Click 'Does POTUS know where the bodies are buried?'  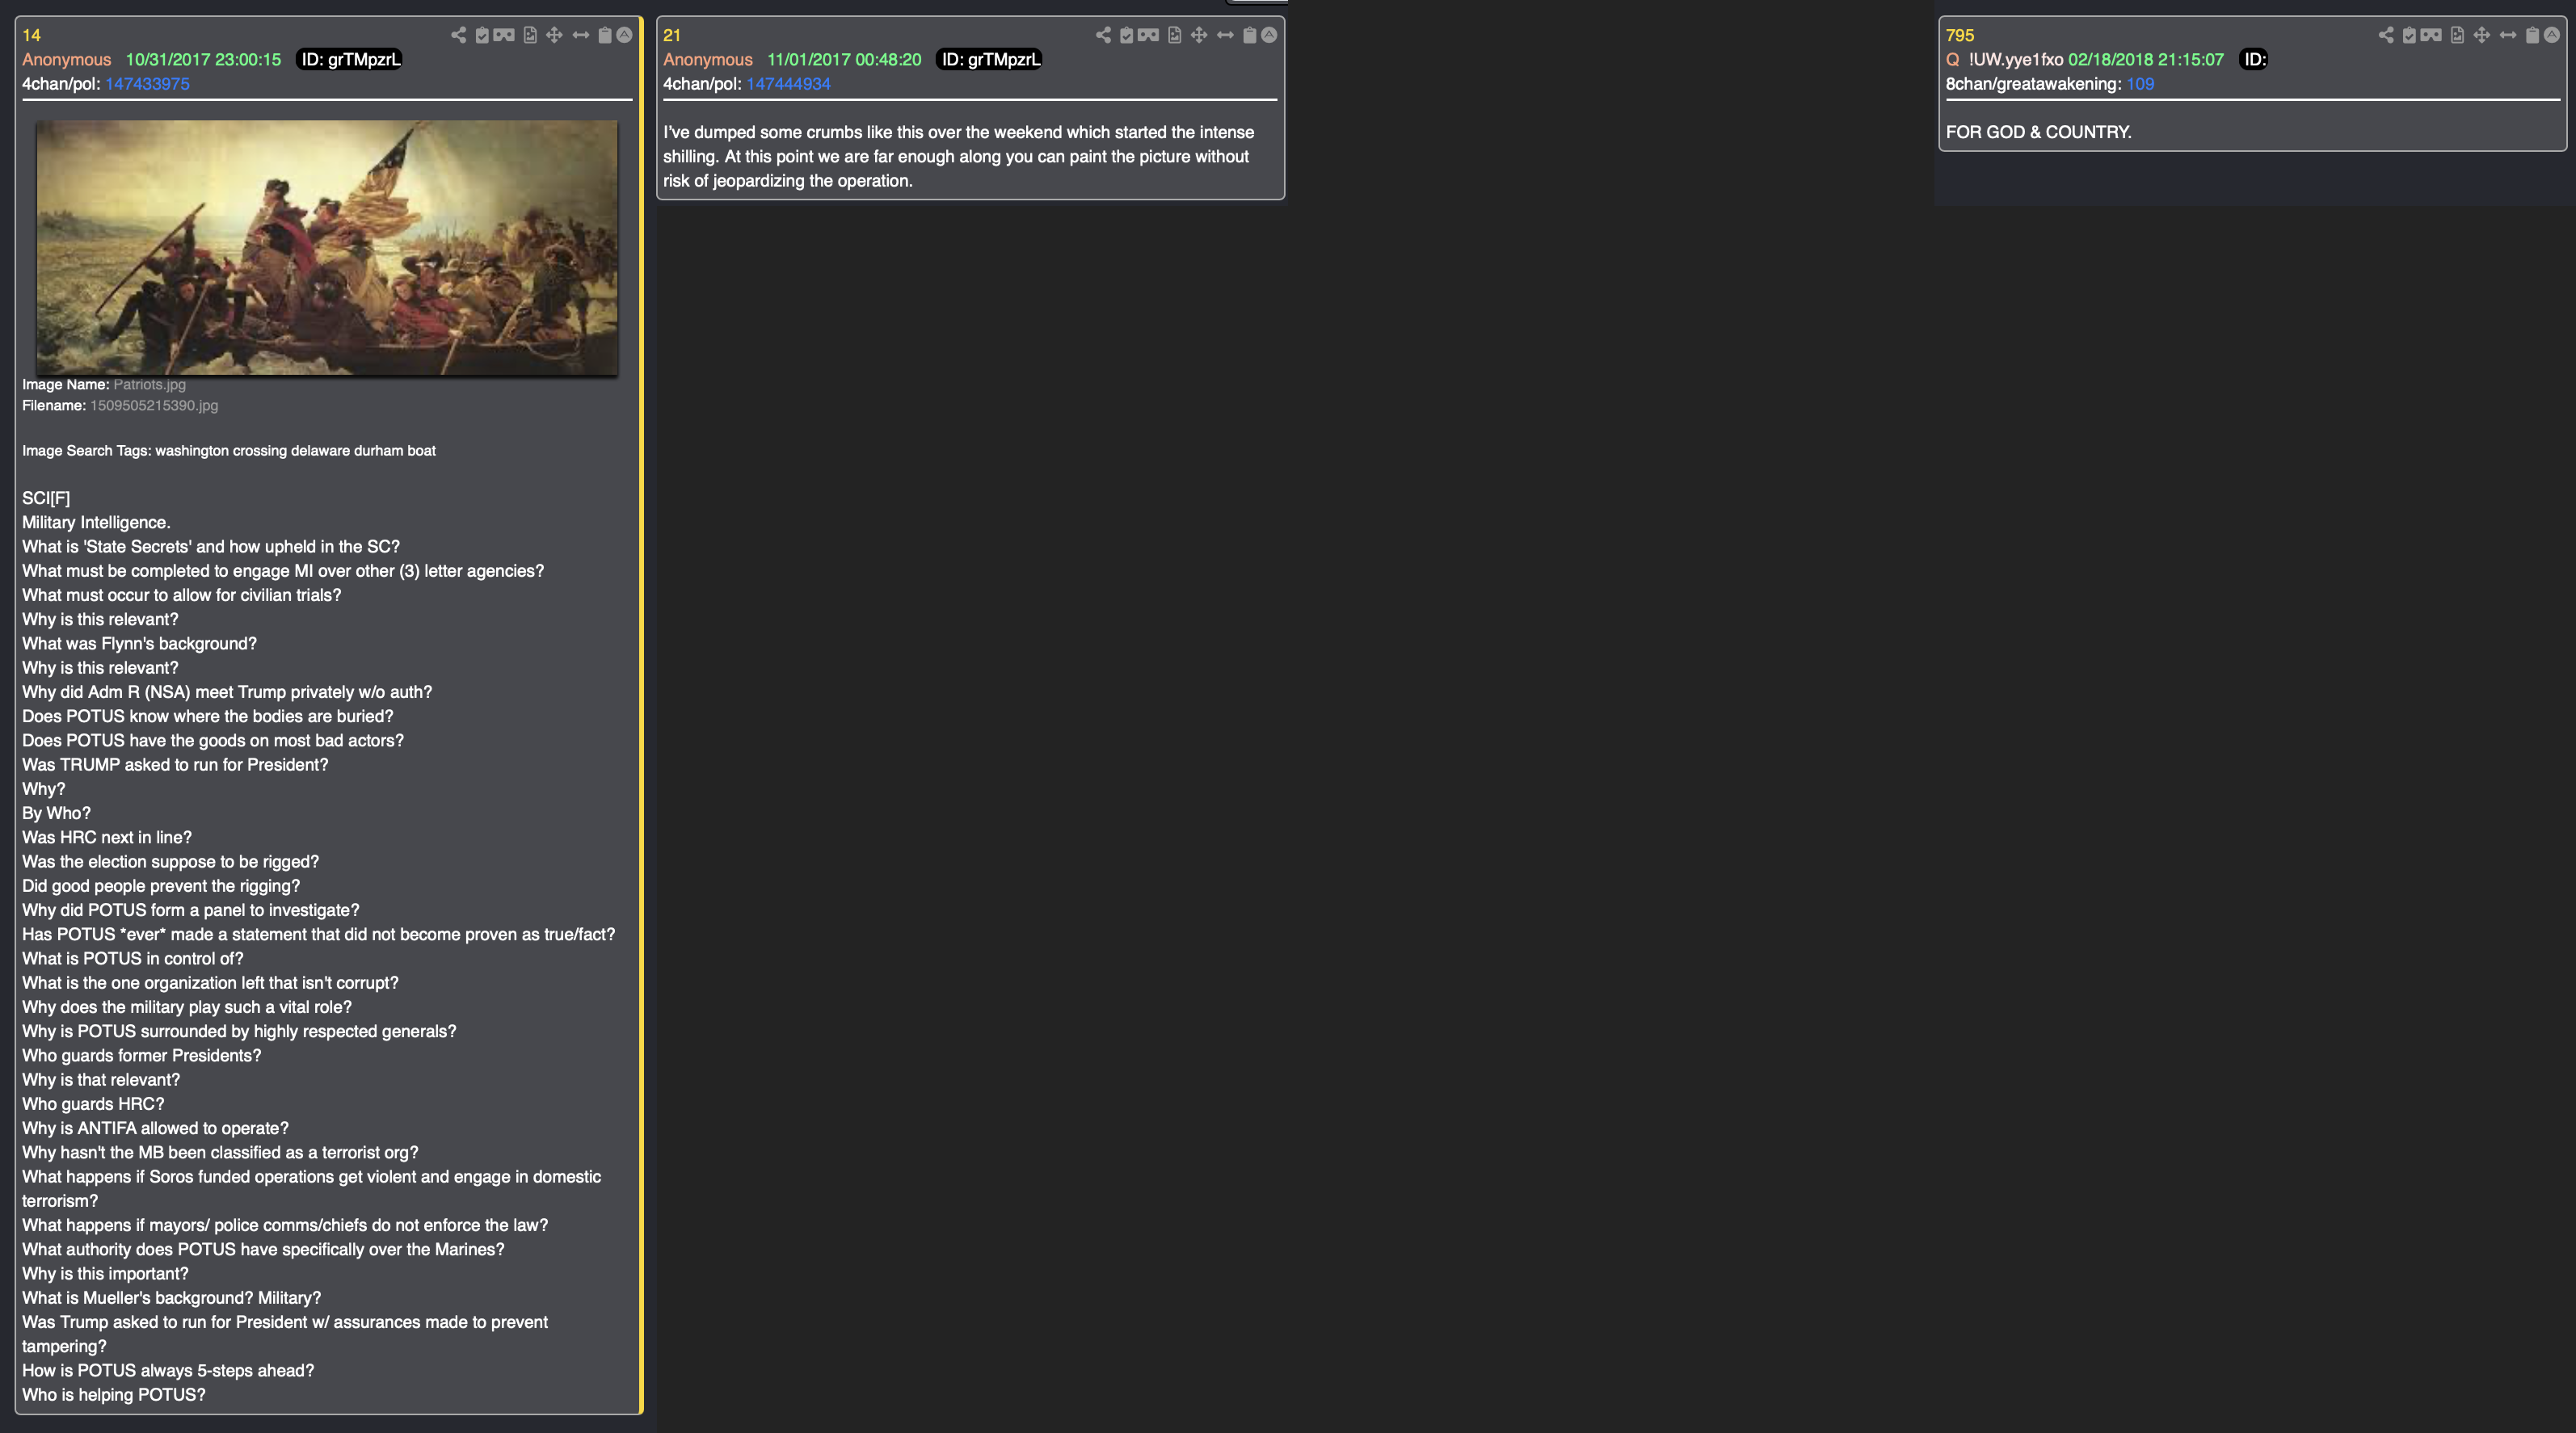208,716
